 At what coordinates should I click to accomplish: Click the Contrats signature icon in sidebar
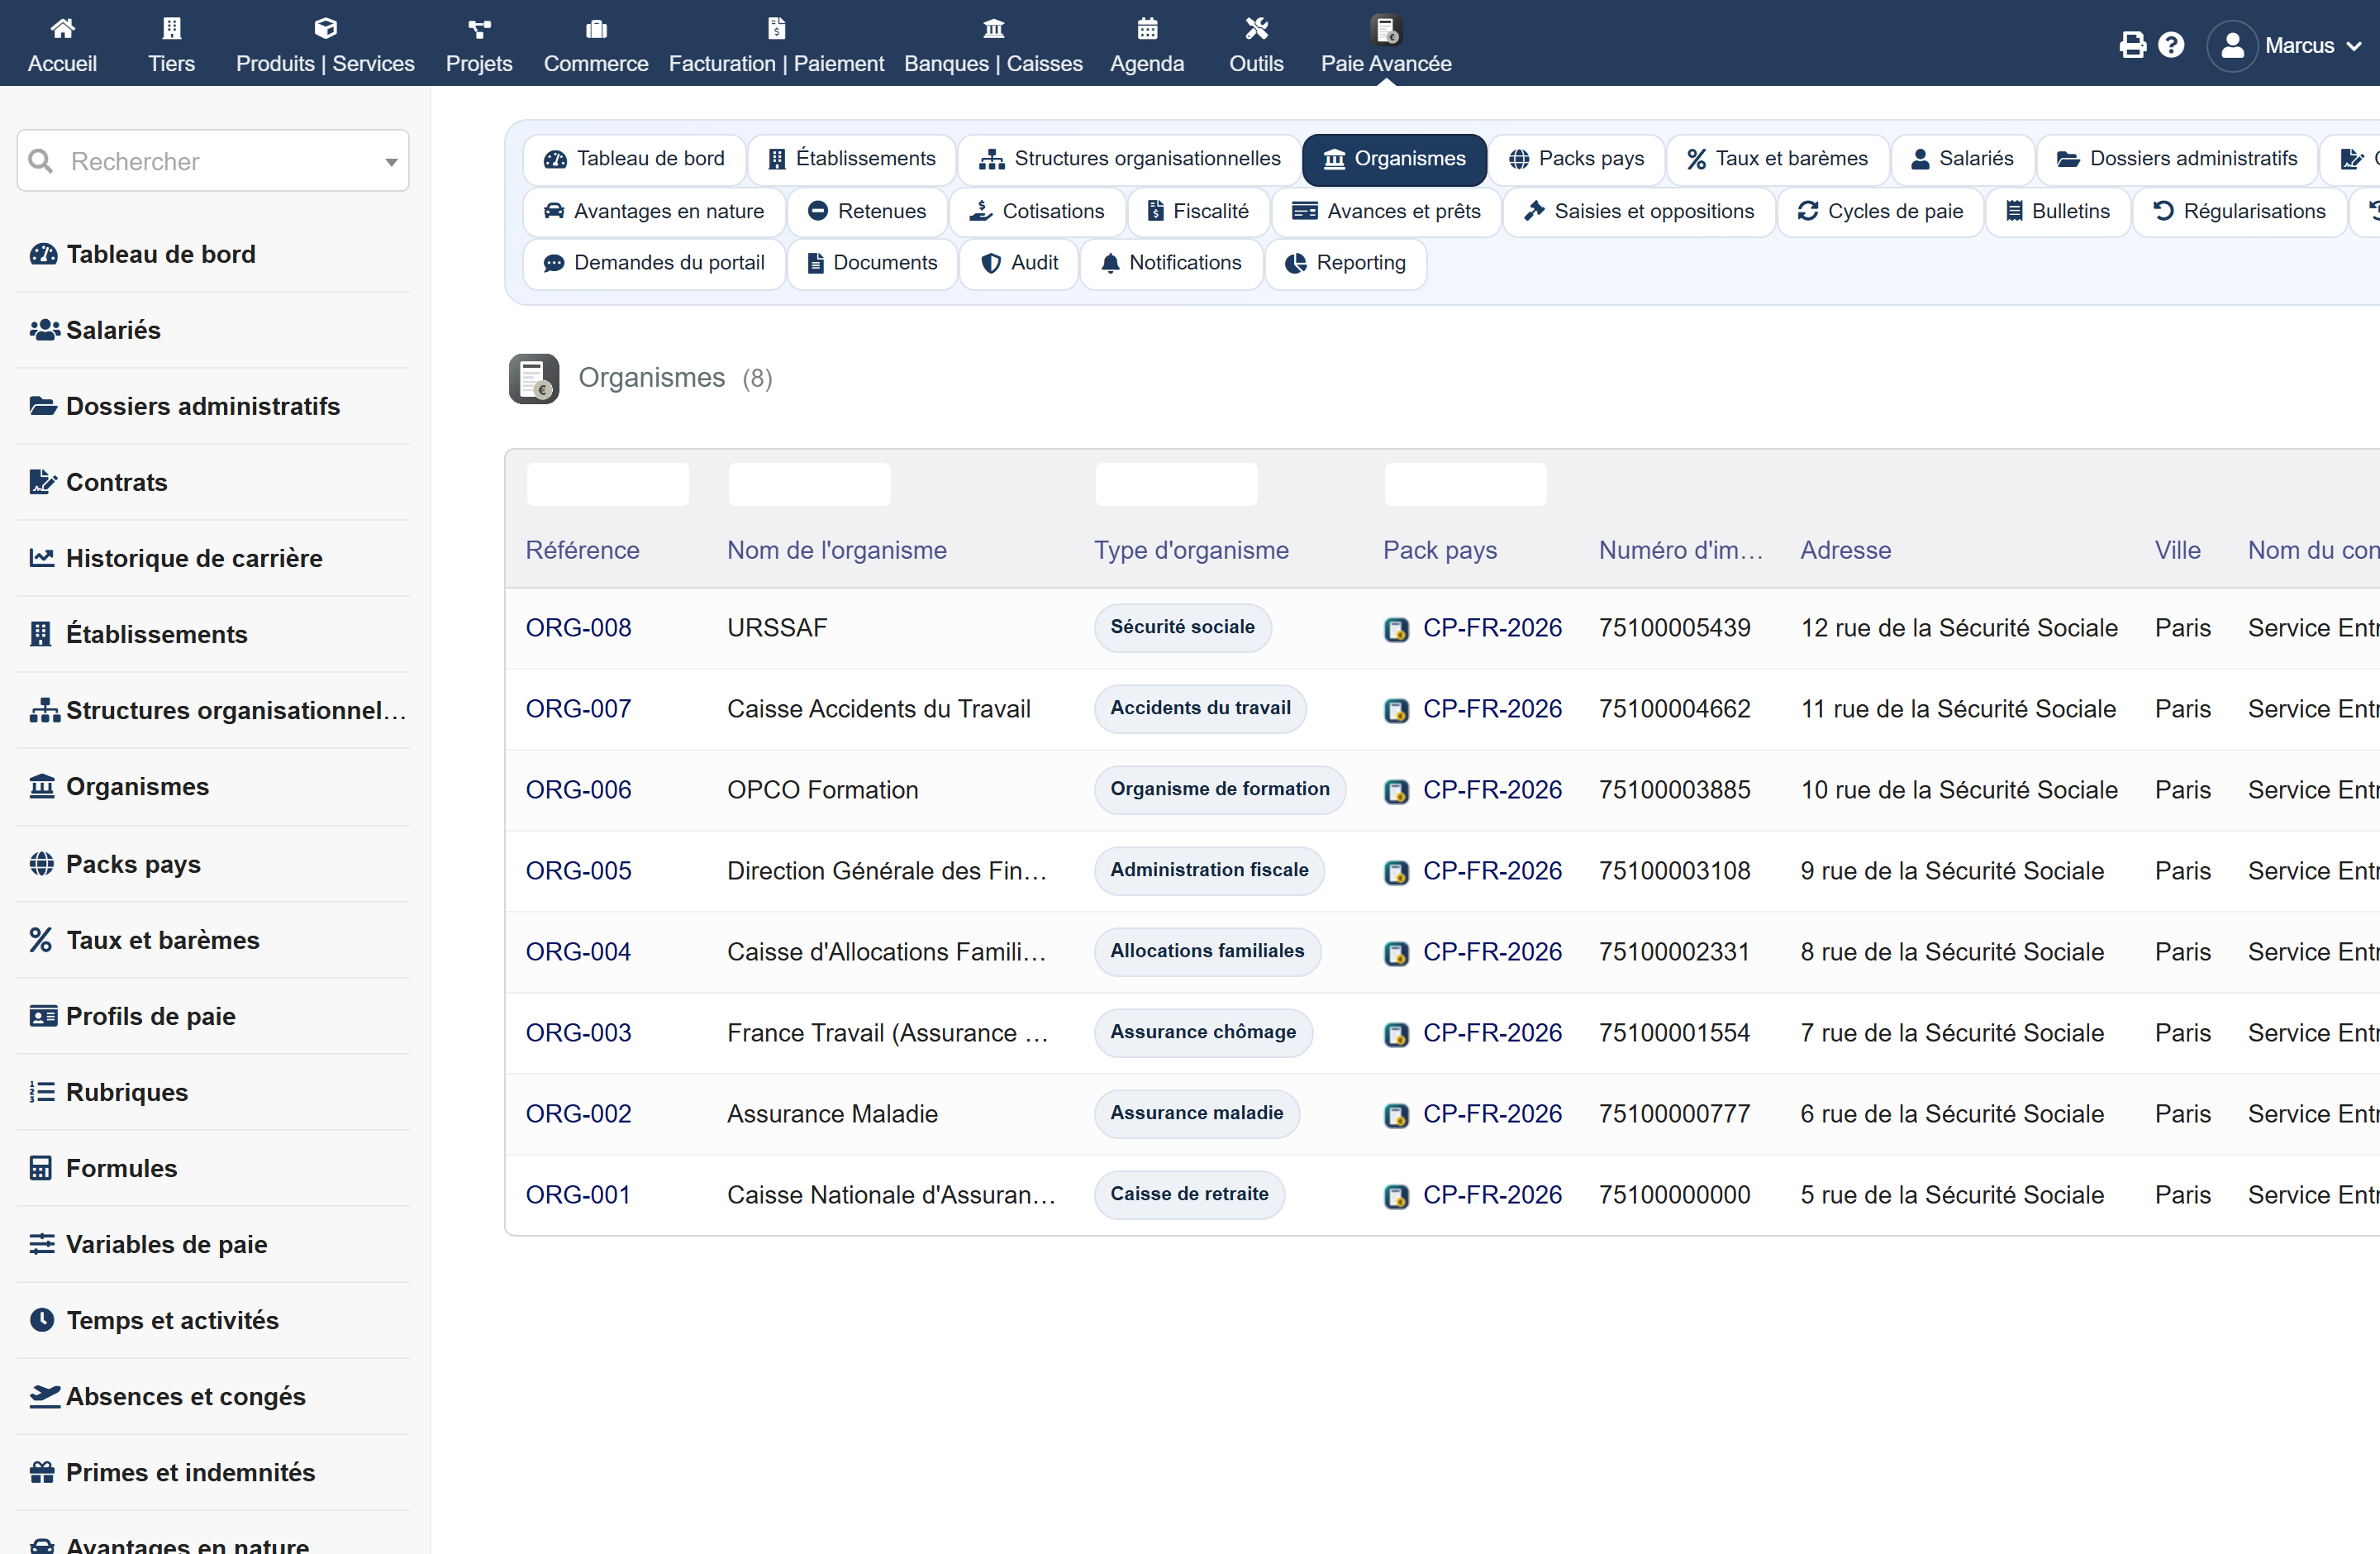[x=43, y=482]
